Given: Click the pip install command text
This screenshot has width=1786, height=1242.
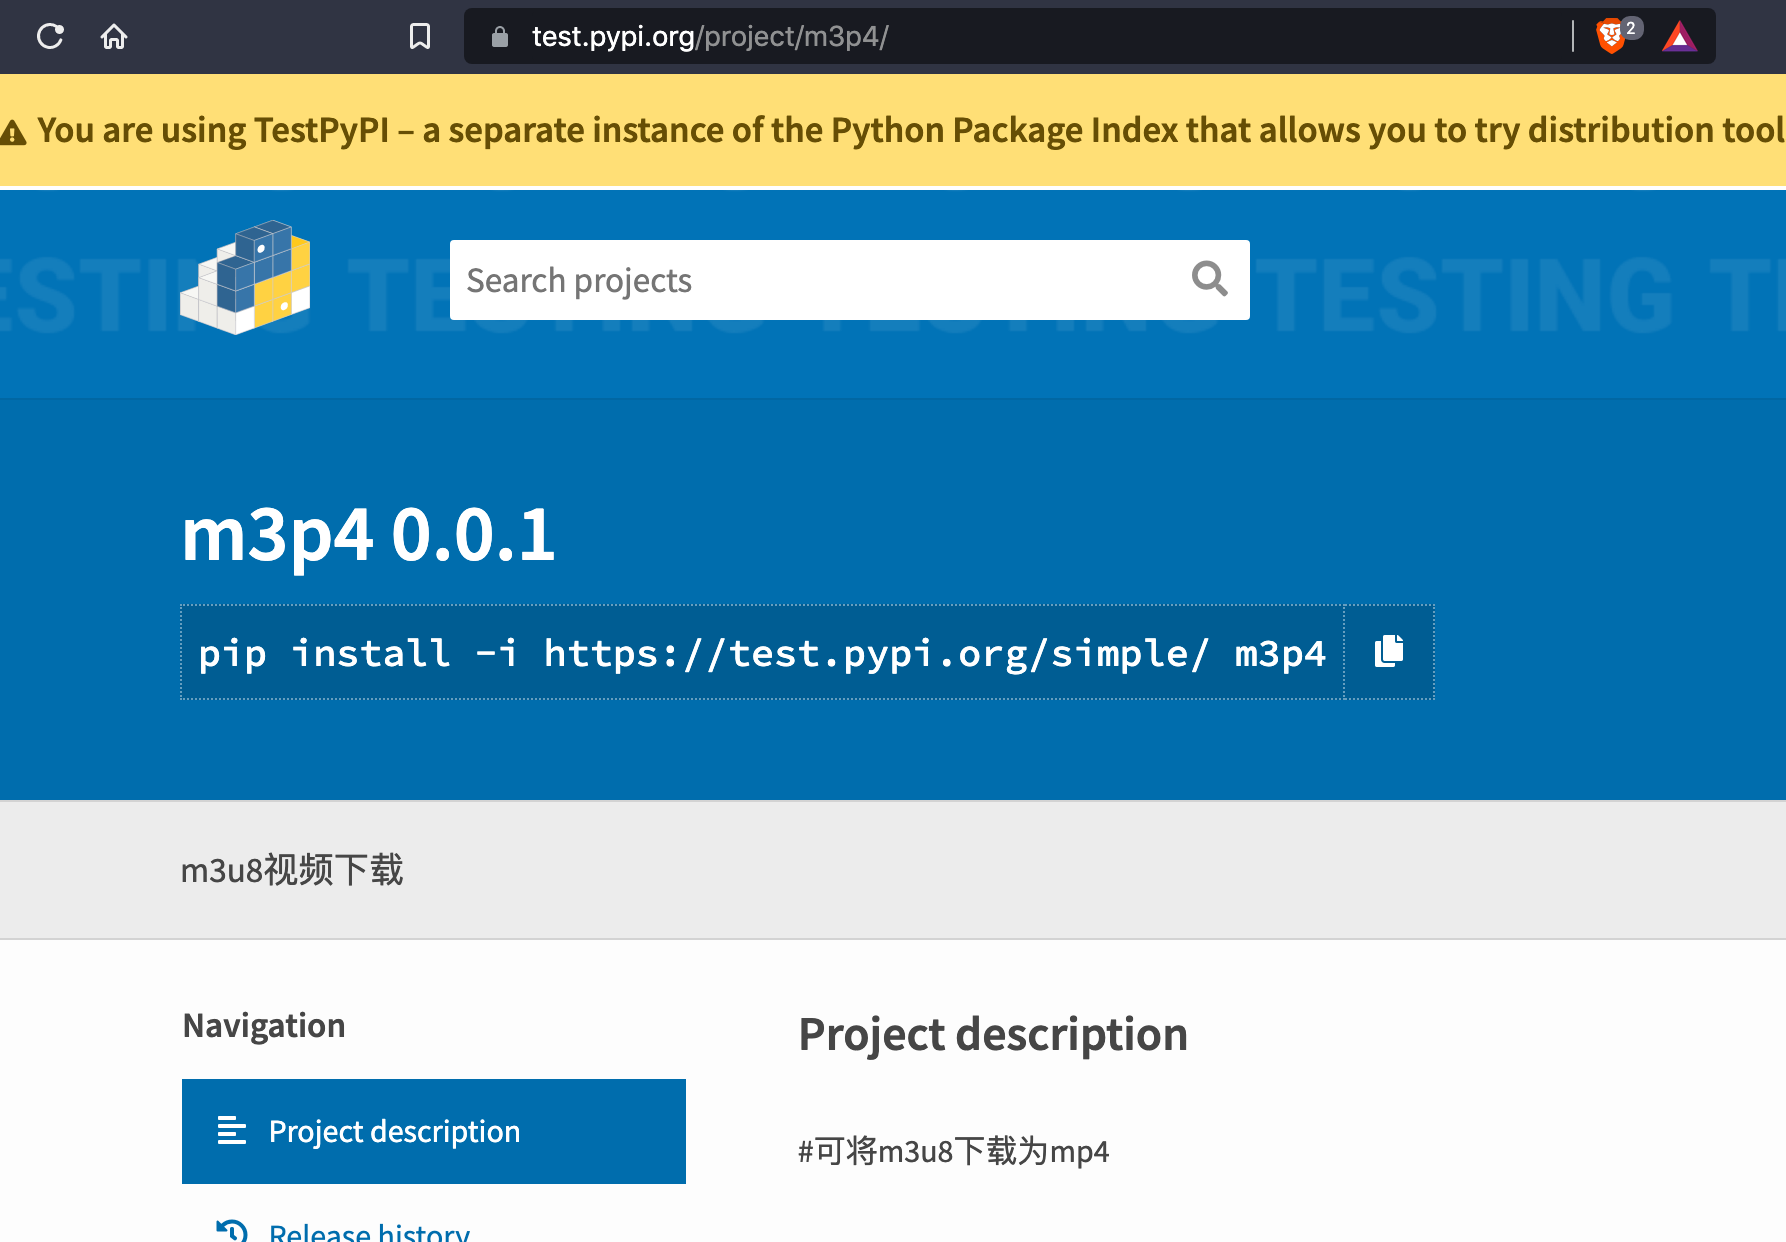Looking at the screenshot, I should click(761, 653).
